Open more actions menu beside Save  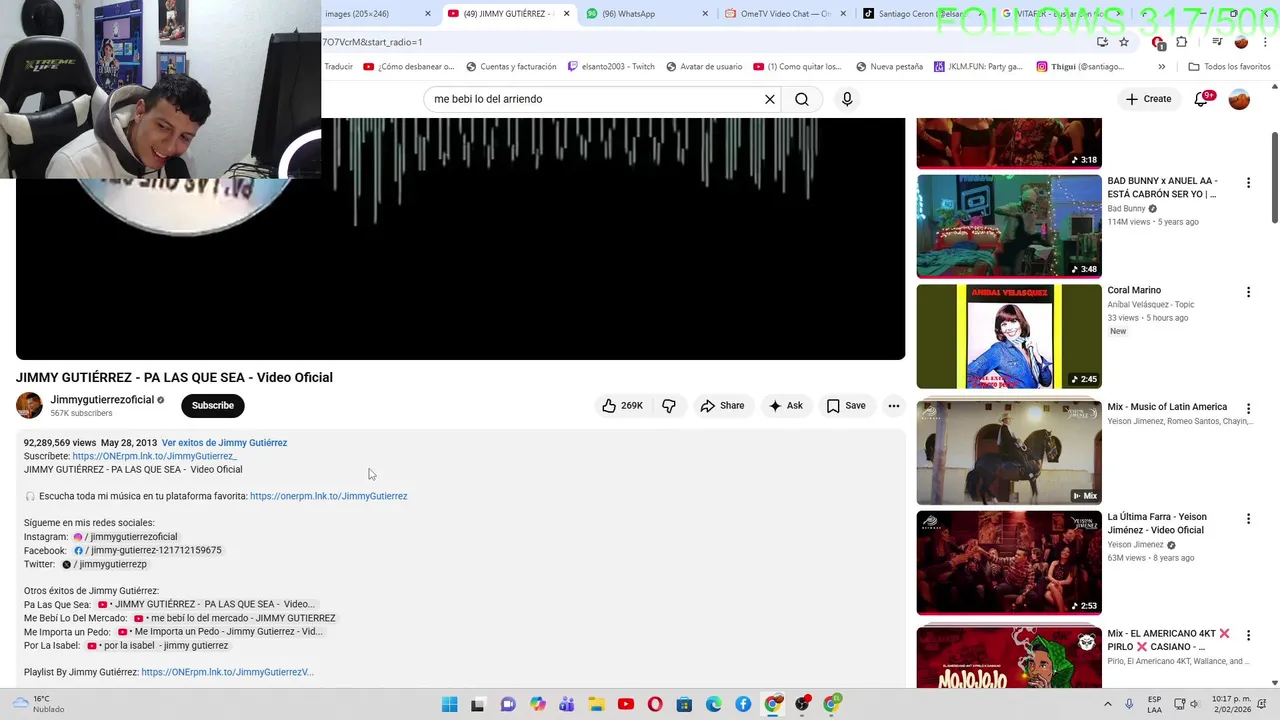pyautogui.click(x=894, y=406)
